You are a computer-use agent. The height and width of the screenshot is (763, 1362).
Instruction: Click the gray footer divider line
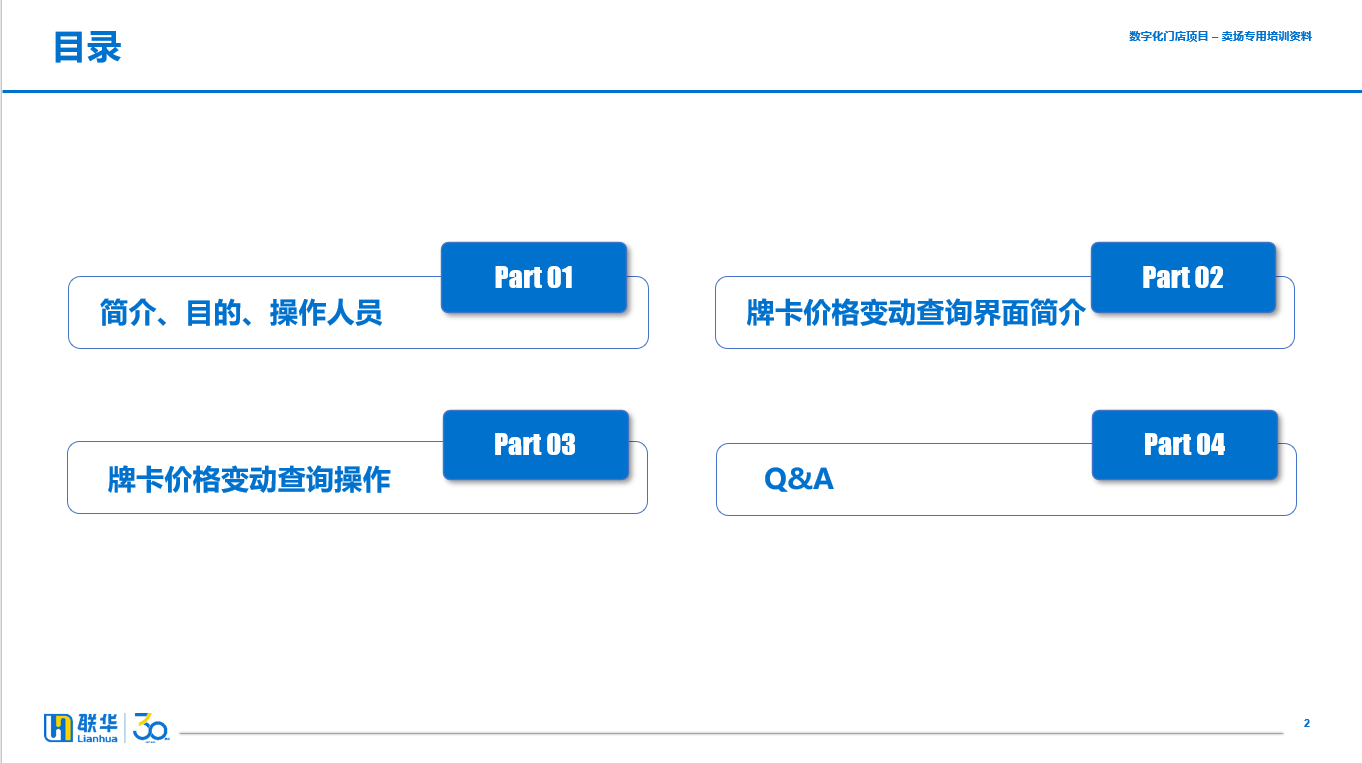(731, 734)
